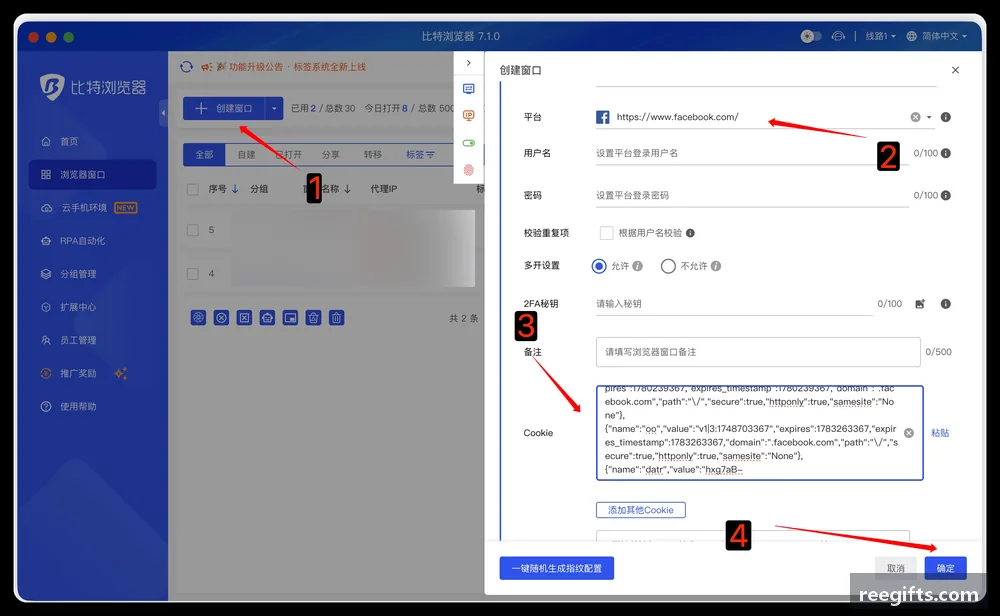
Task: Open the dropdown arrow beside 创建窗口
Action: click(x=274, y=108)
